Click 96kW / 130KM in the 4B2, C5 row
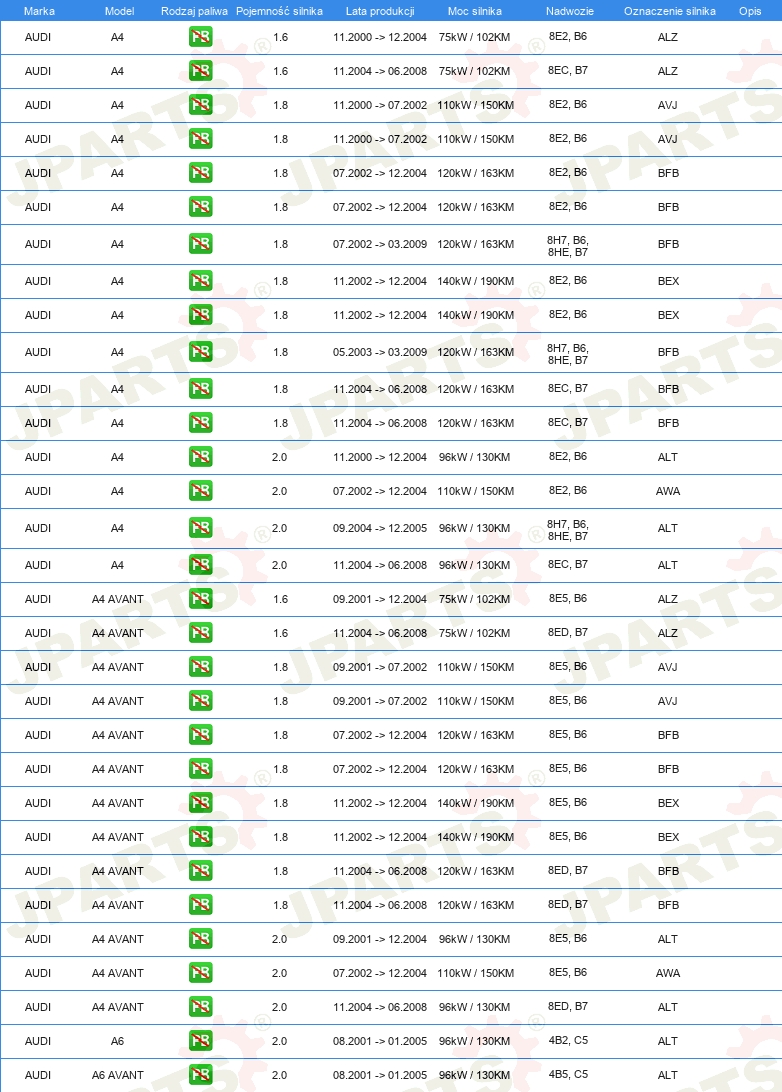782x1092 pixels. (x=474, y=1041)
